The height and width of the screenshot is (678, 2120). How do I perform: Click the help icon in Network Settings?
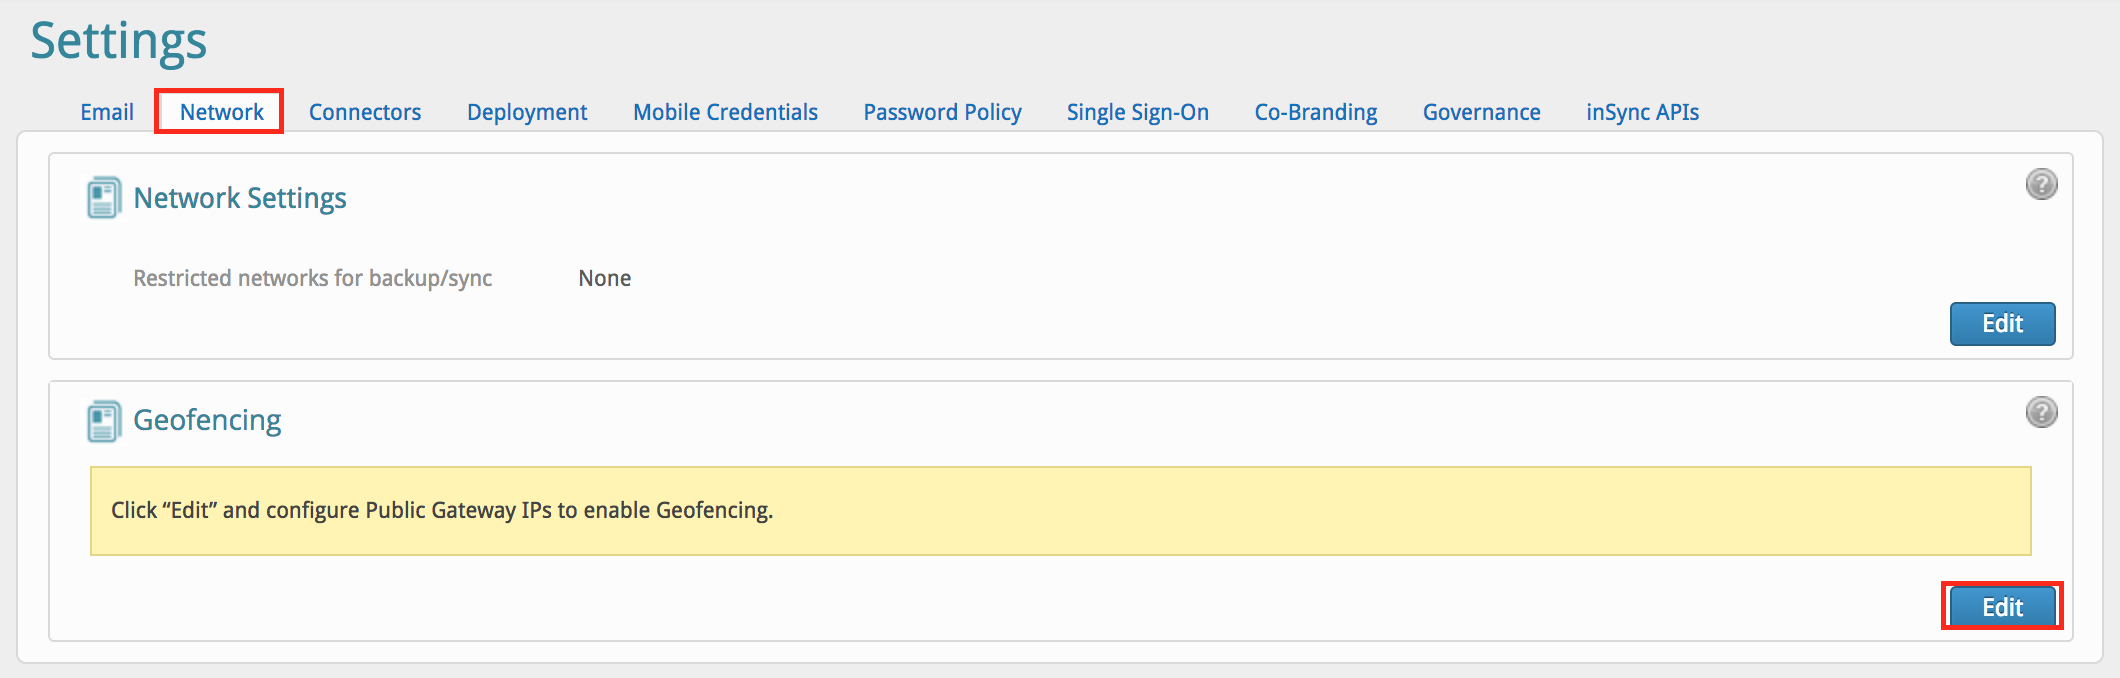tap(2041, 184)
